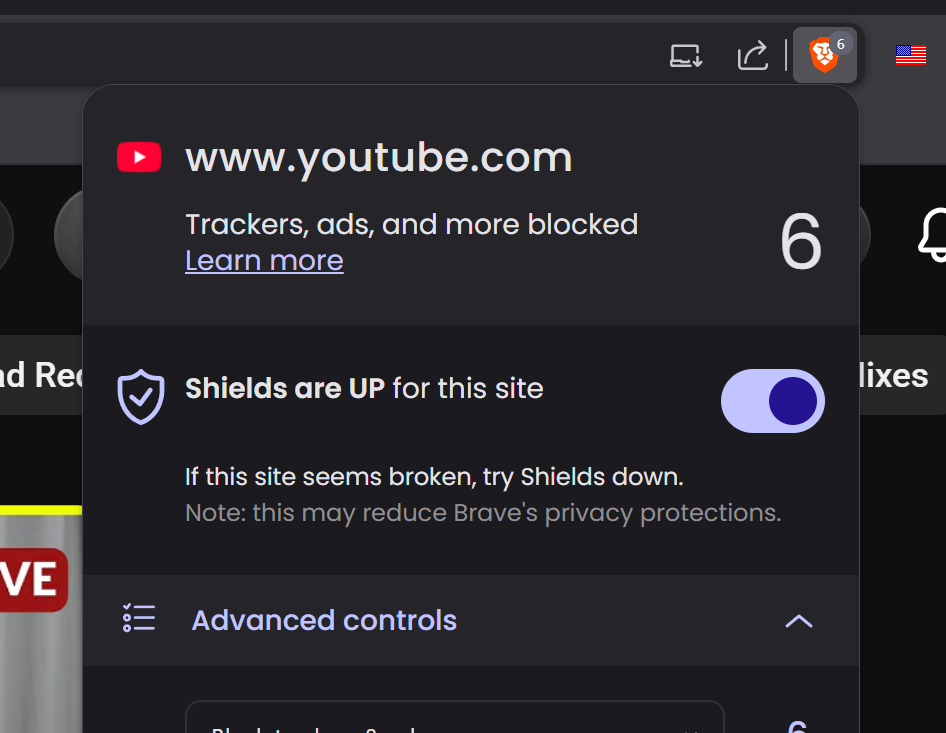946x733 pixels.
Task: Open the LIVE video thumbnail
Action: pyautogui.click(x=40, y=620)
